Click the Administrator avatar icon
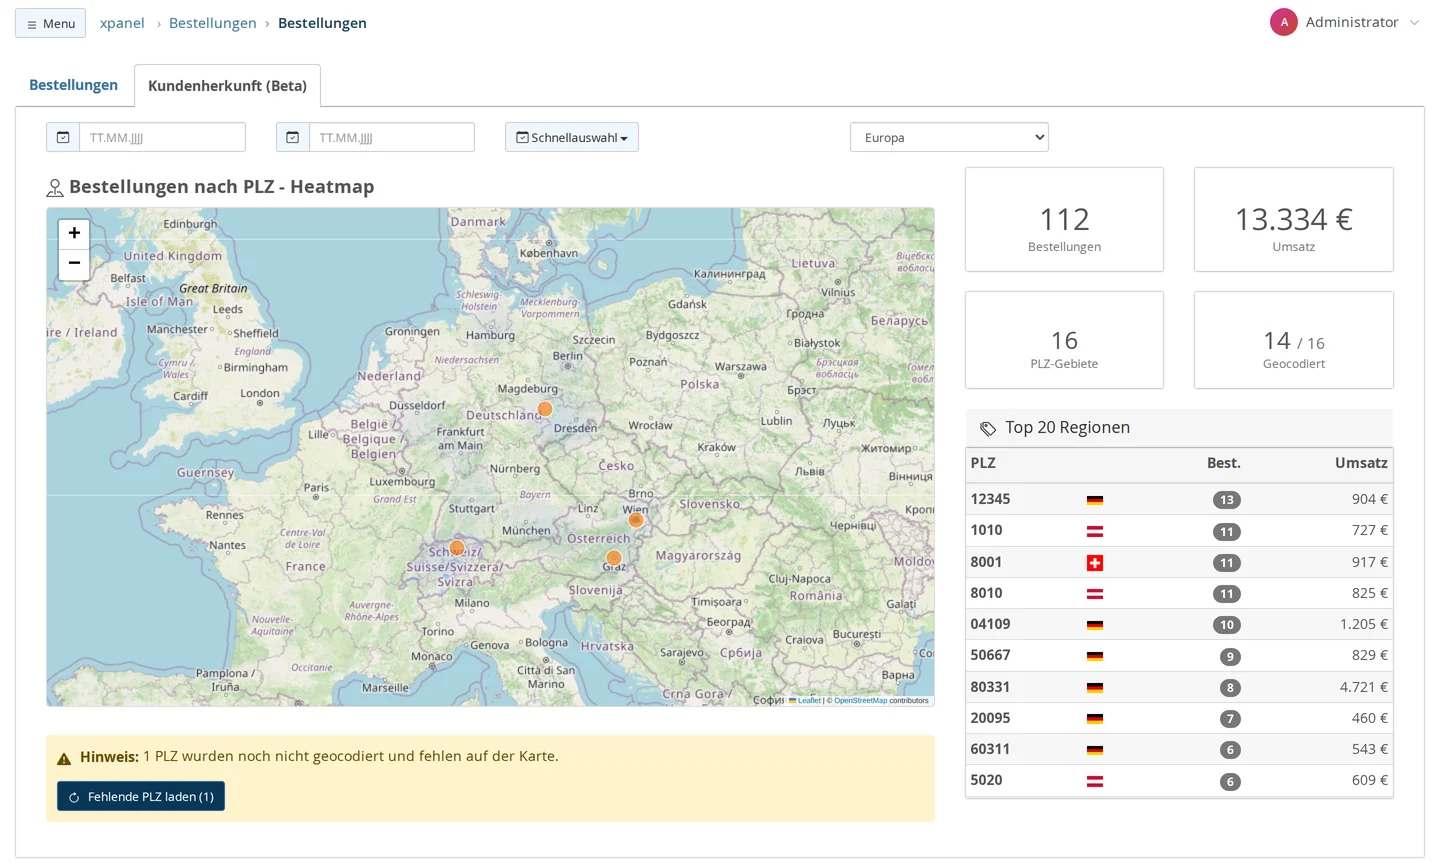The height and width of the screenshot is (867, 1432). tap(1284, 22)
